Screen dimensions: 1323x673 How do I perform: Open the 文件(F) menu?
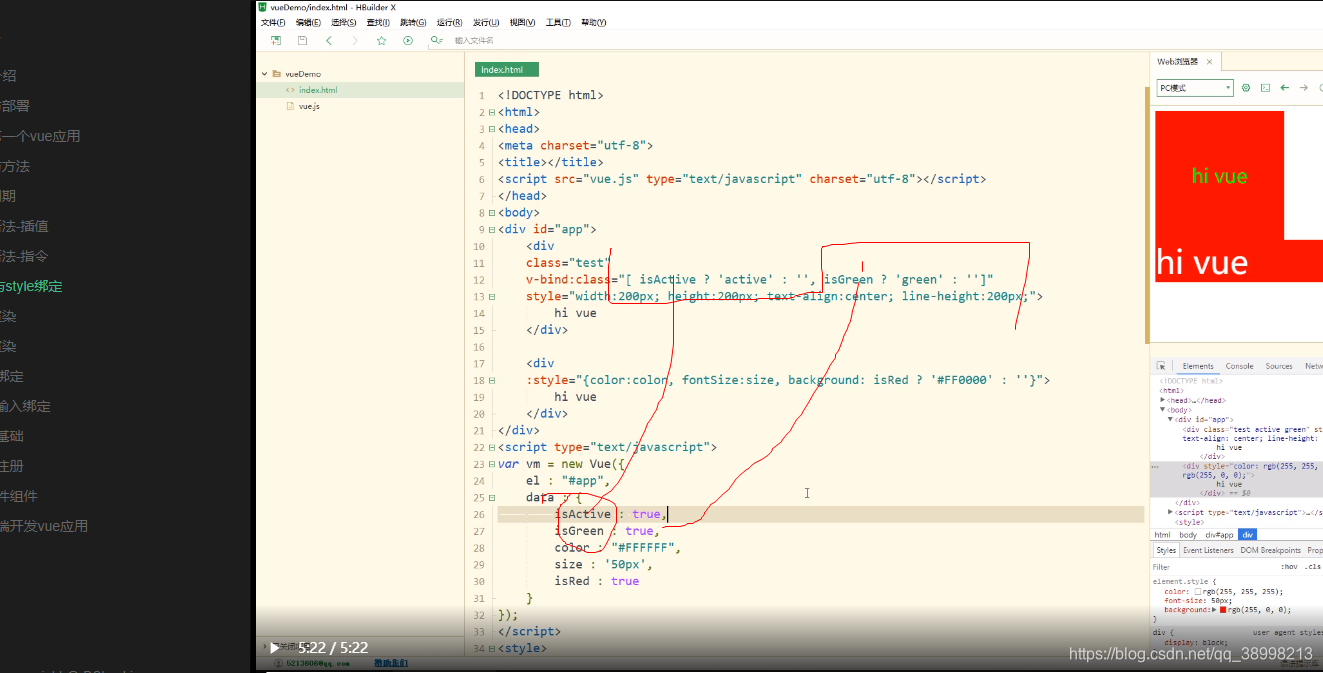coord(273,22)
